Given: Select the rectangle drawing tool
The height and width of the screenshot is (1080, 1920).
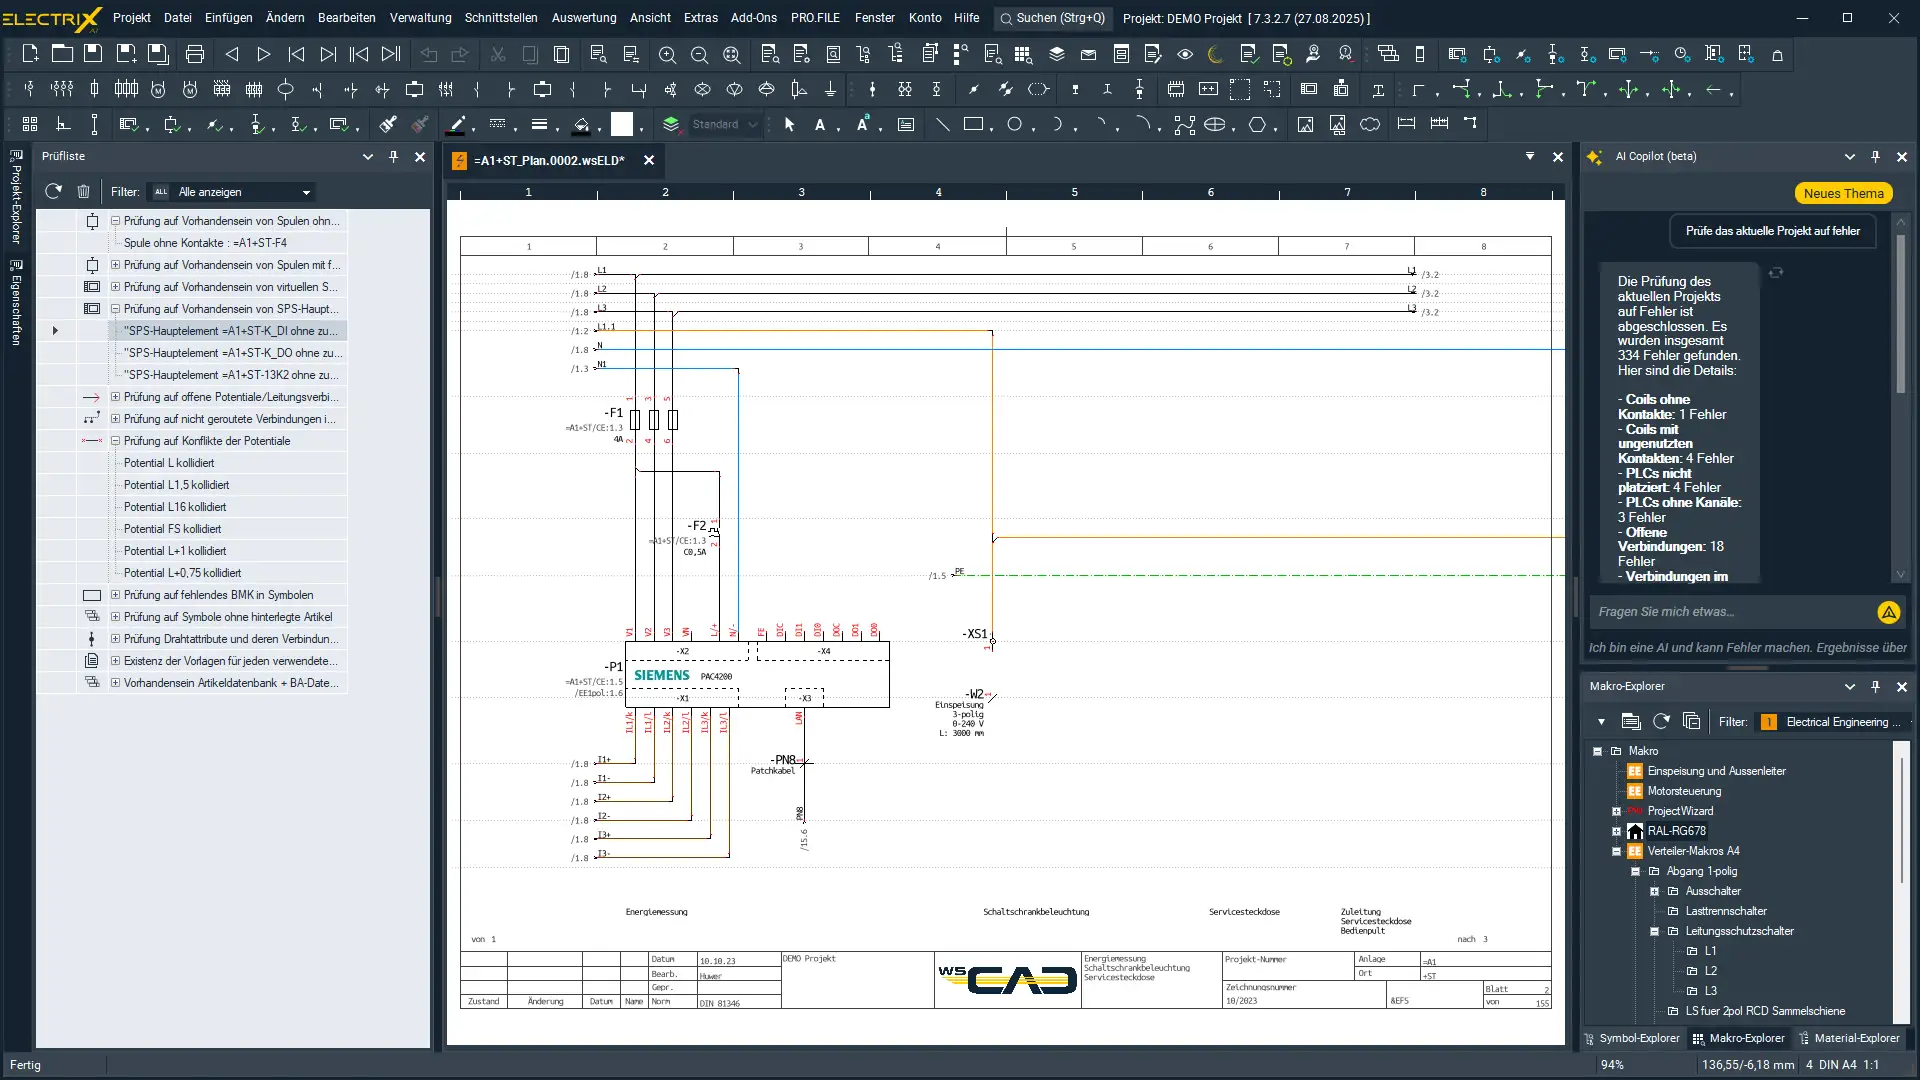Looking at the screenshot, I should point(972,124).
